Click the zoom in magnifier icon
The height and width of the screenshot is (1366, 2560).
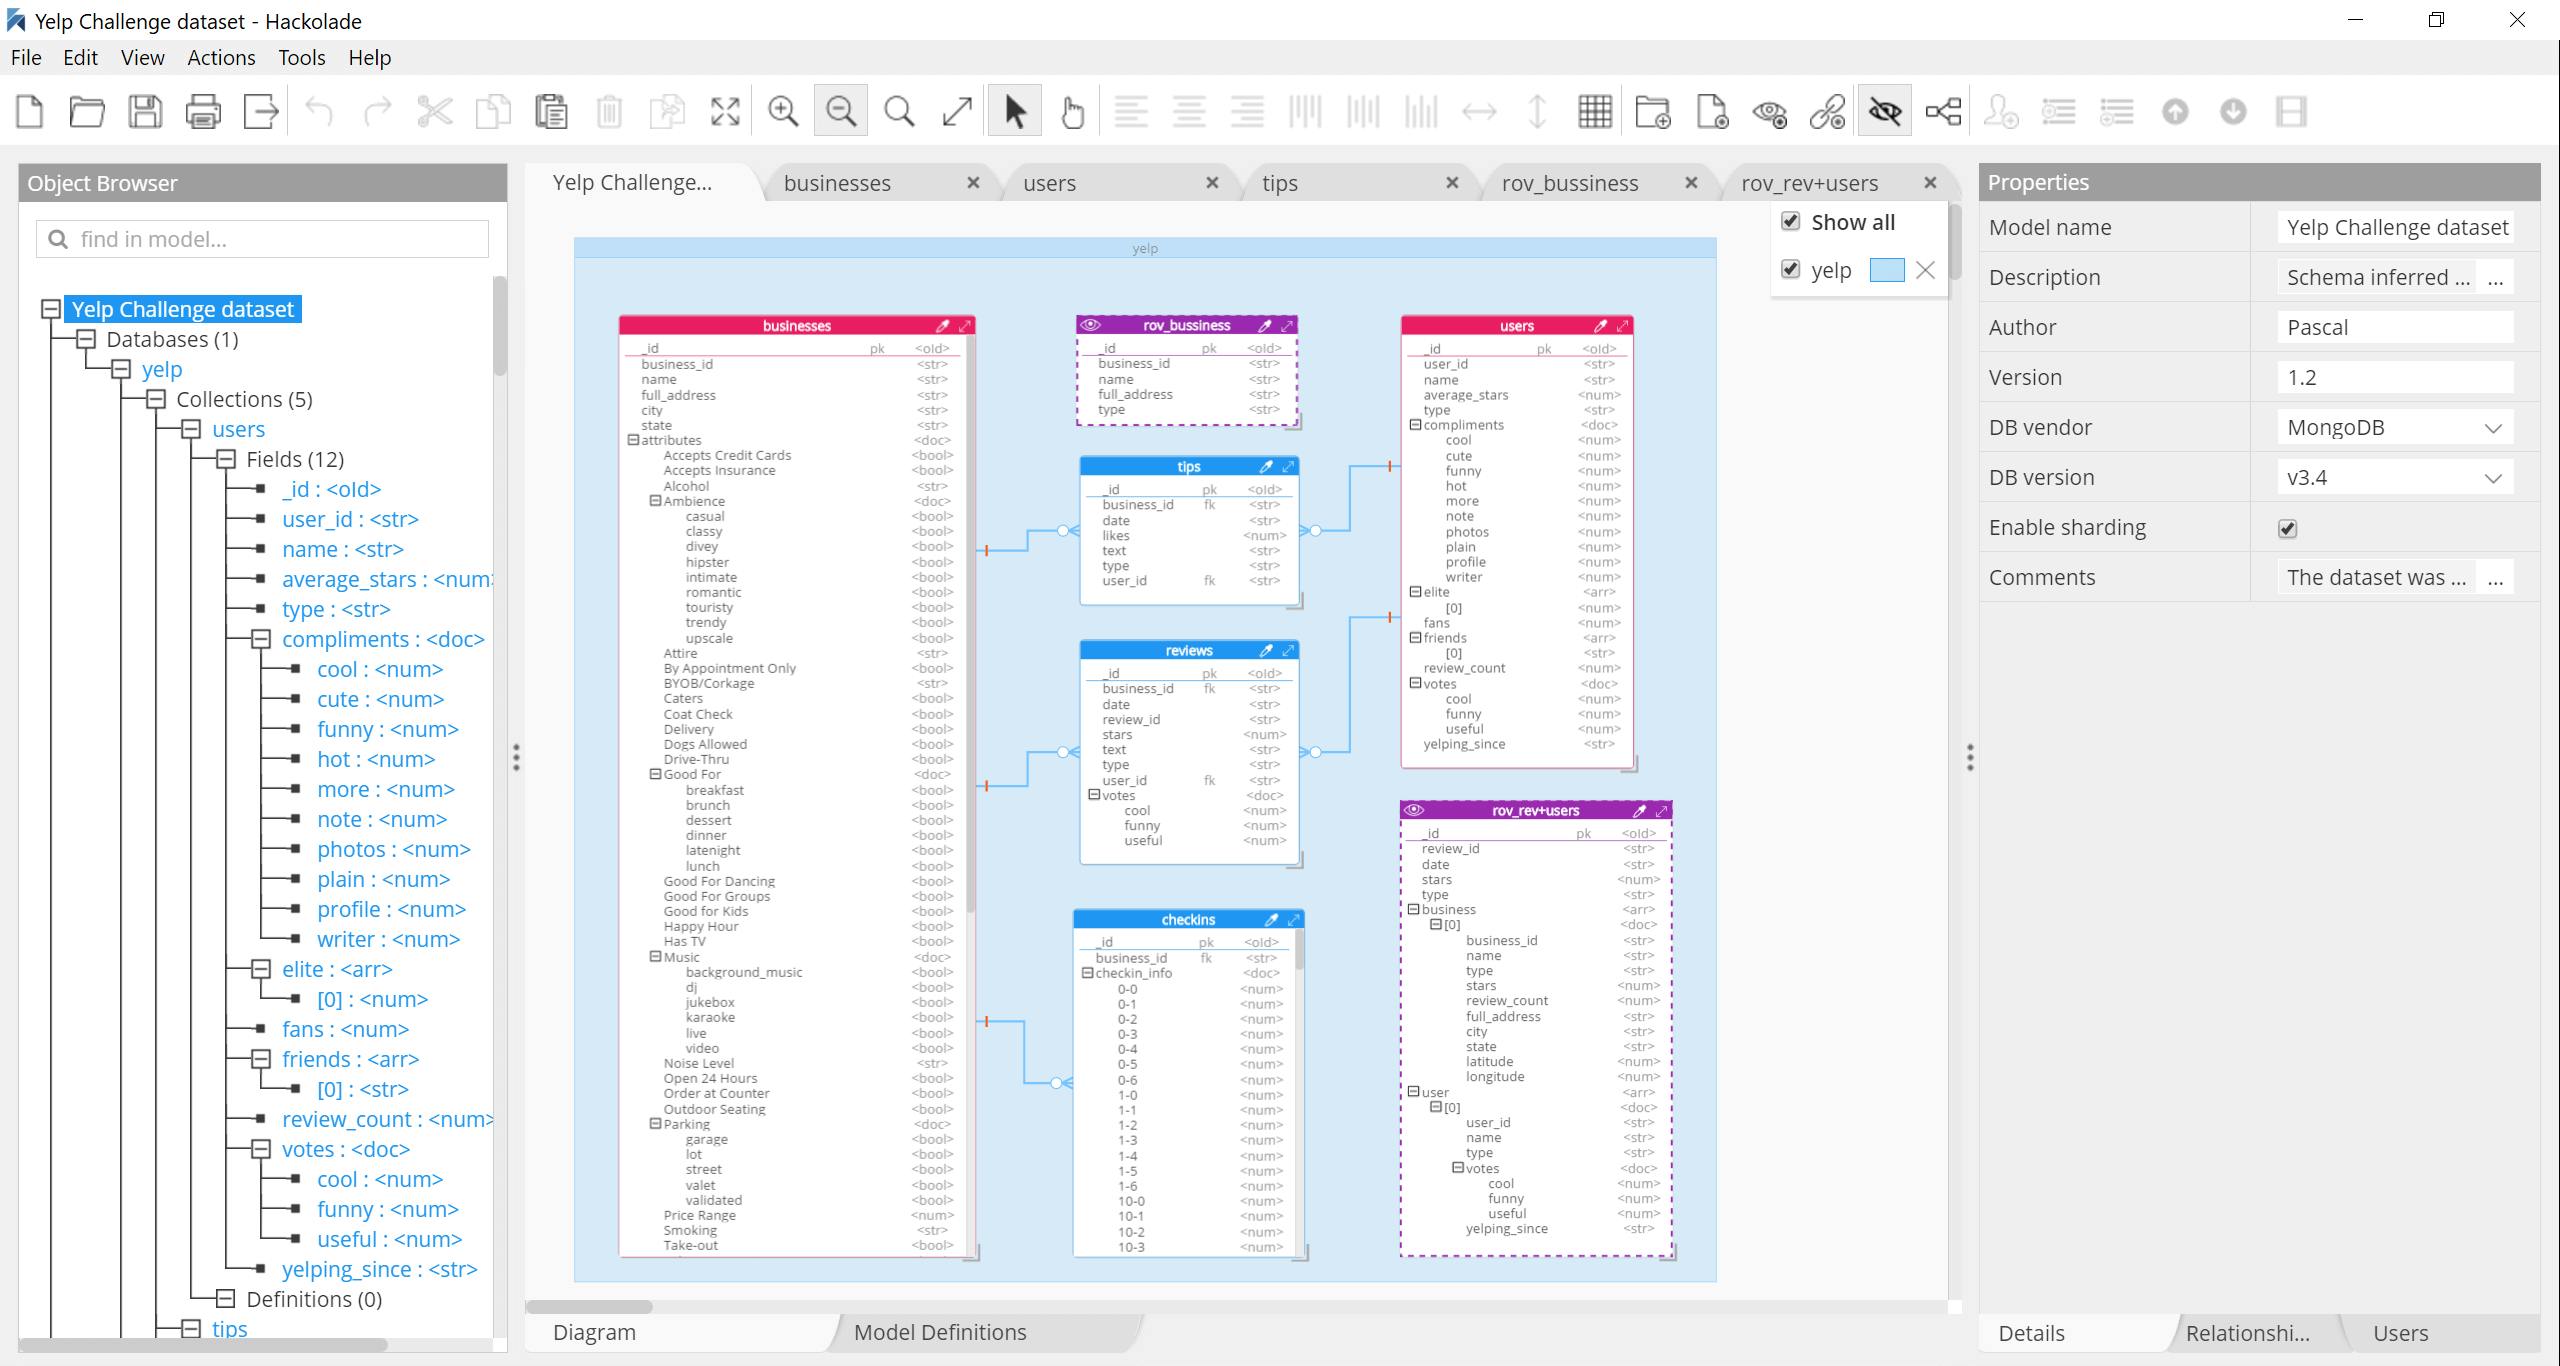(x=783, y=111)
